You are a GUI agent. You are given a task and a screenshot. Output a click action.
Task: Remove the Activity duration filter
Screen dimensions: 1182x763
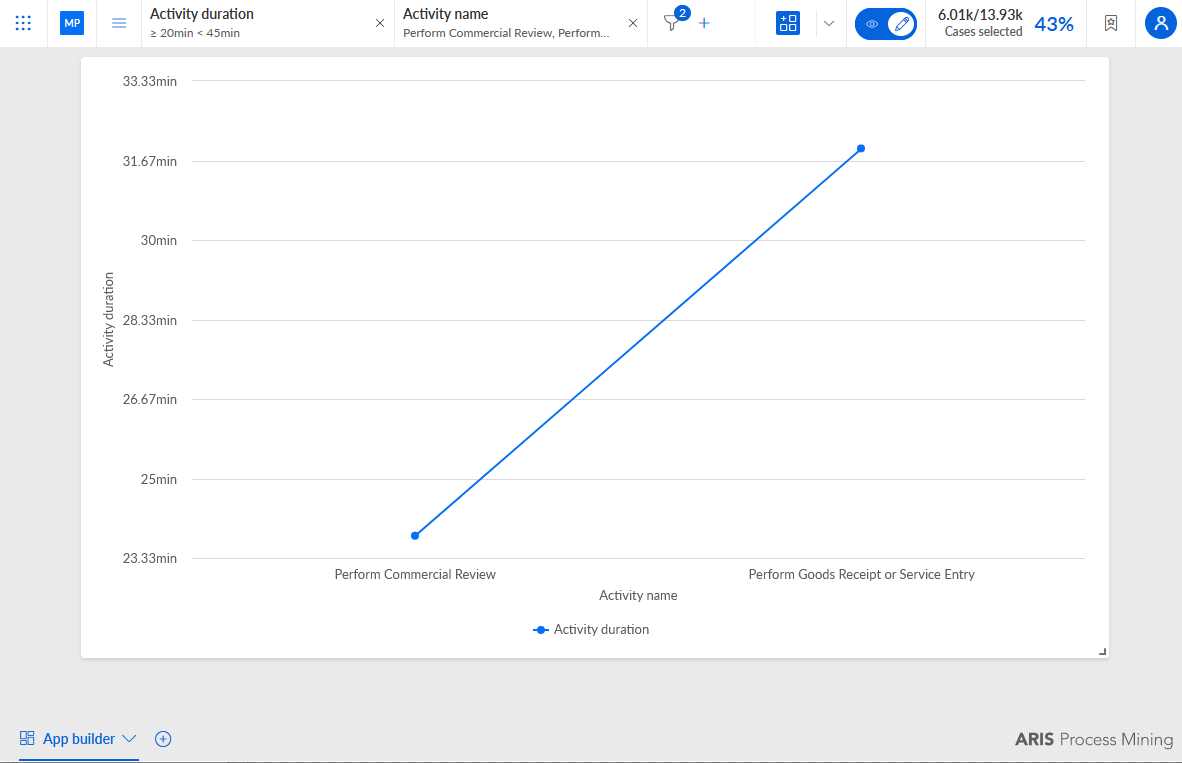380,23
